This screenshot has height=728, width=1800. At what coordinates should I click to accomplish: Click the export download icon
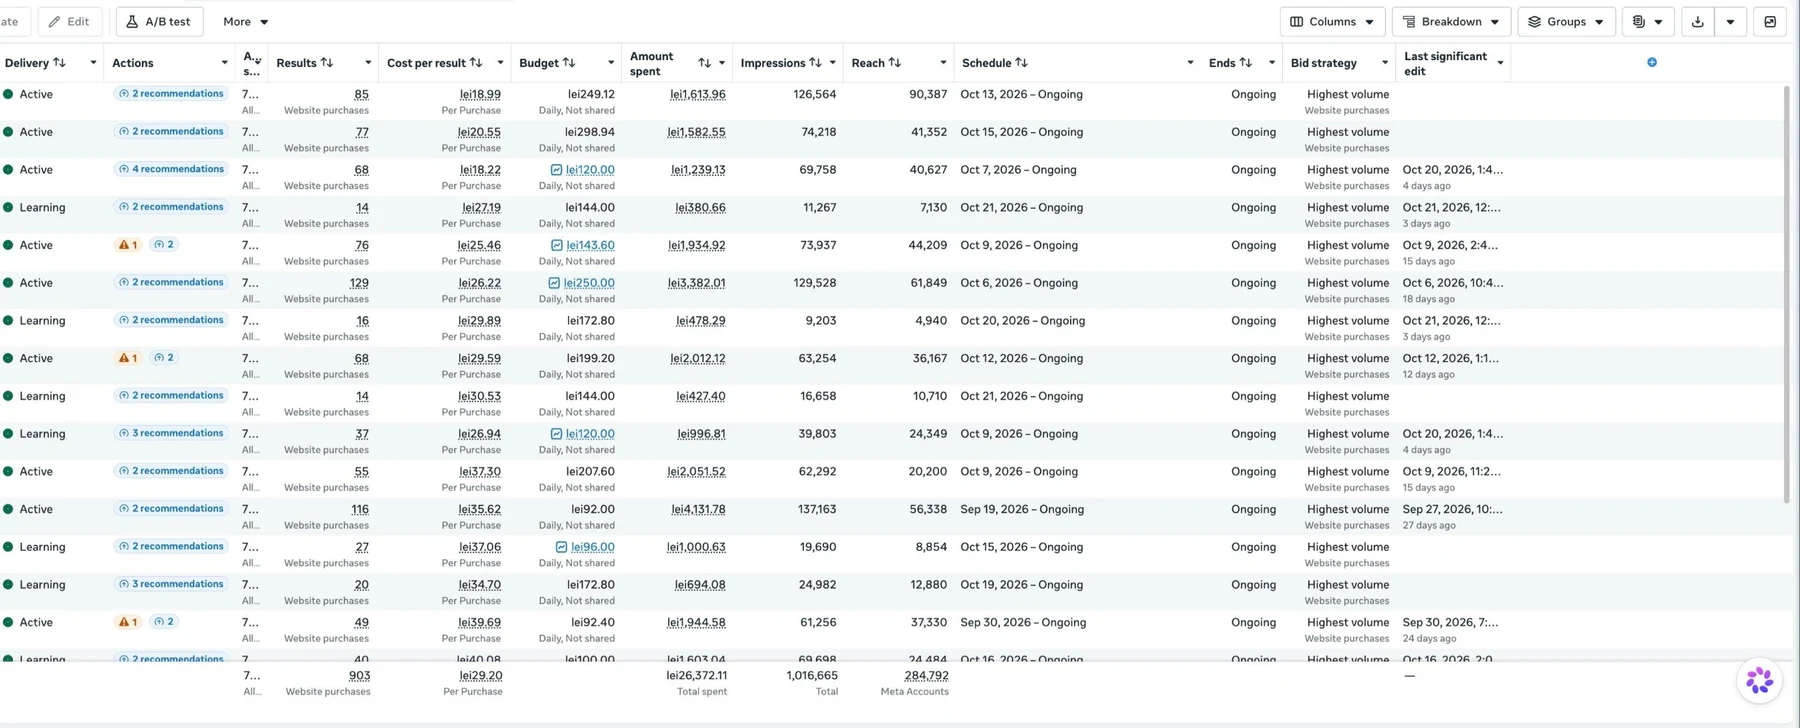coord(1698,22)
